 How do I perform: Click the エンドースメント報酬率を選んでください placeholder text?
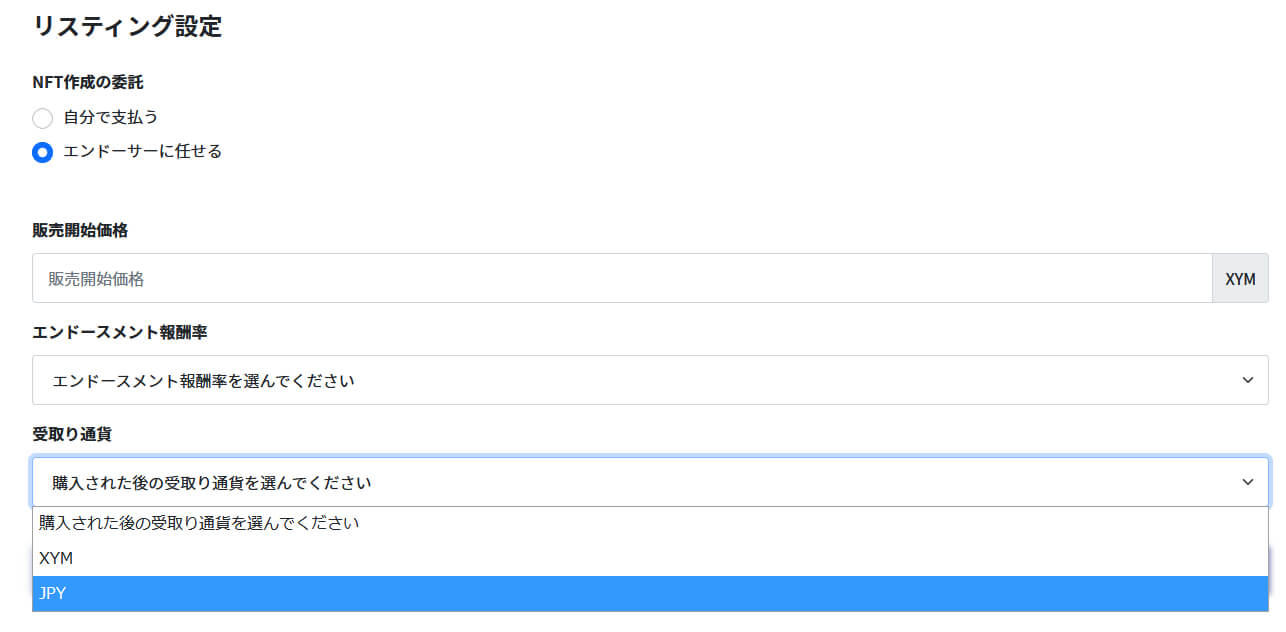click(203, 381)
